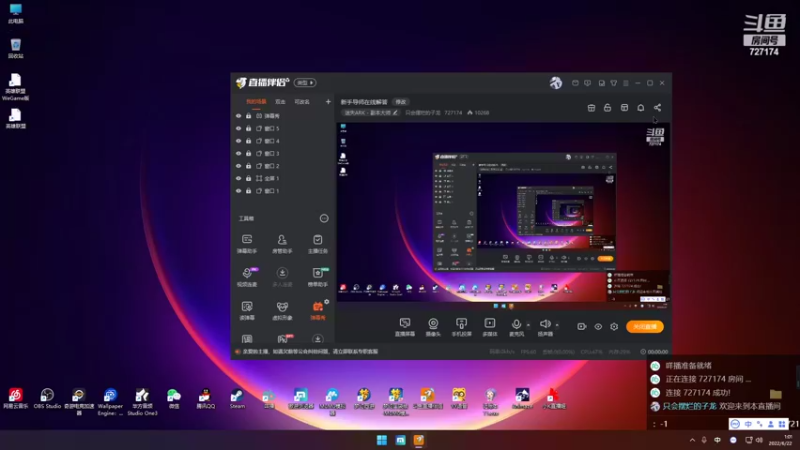Click the lock icon in the top-right toolbar
The image size is (800, 450).
(x=607, y=108)
